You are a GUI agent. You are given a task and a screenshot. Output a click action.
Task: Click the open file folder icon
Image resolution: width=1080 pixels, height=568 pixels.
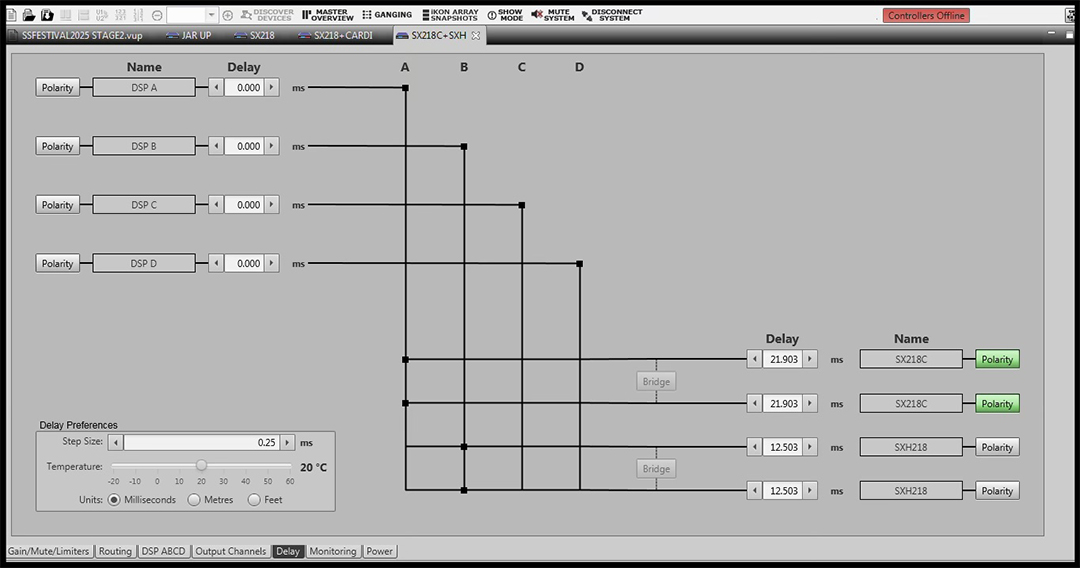point(29,15)
